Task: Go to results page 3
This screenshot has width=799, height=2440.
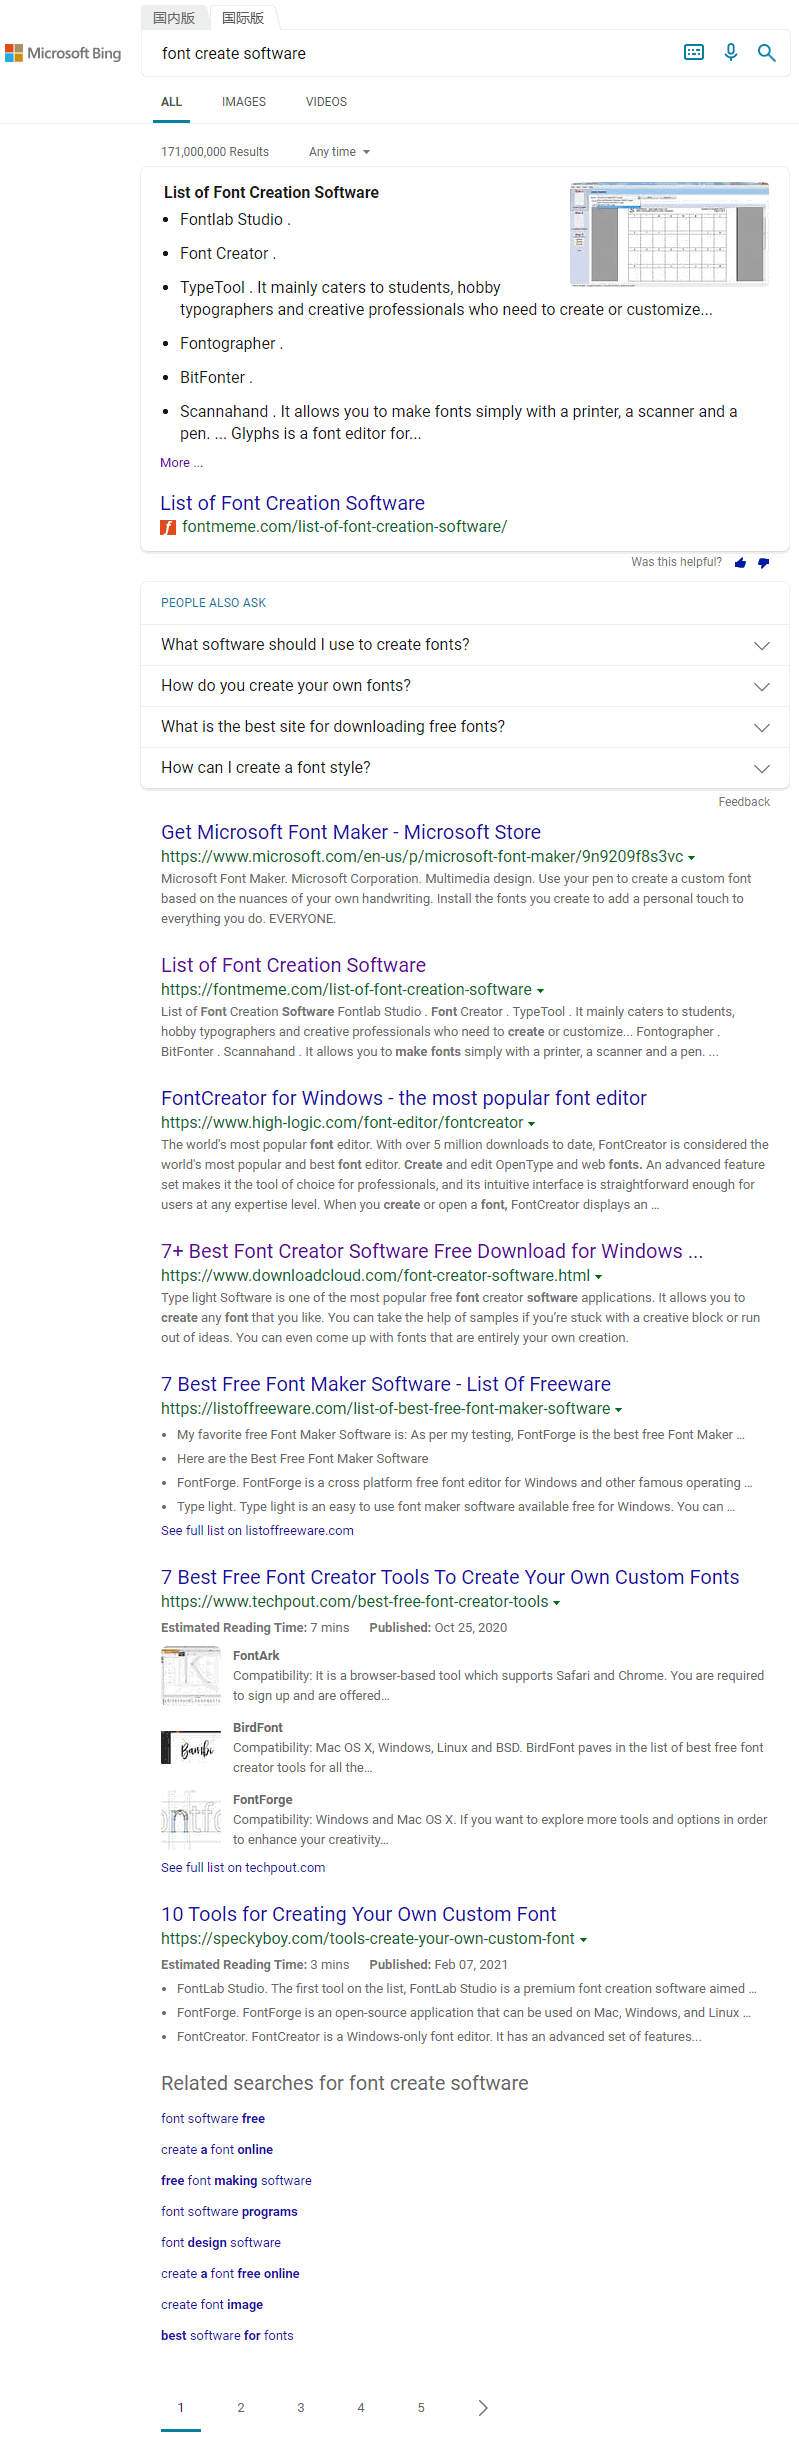Action: click(x=301, y=2408)
